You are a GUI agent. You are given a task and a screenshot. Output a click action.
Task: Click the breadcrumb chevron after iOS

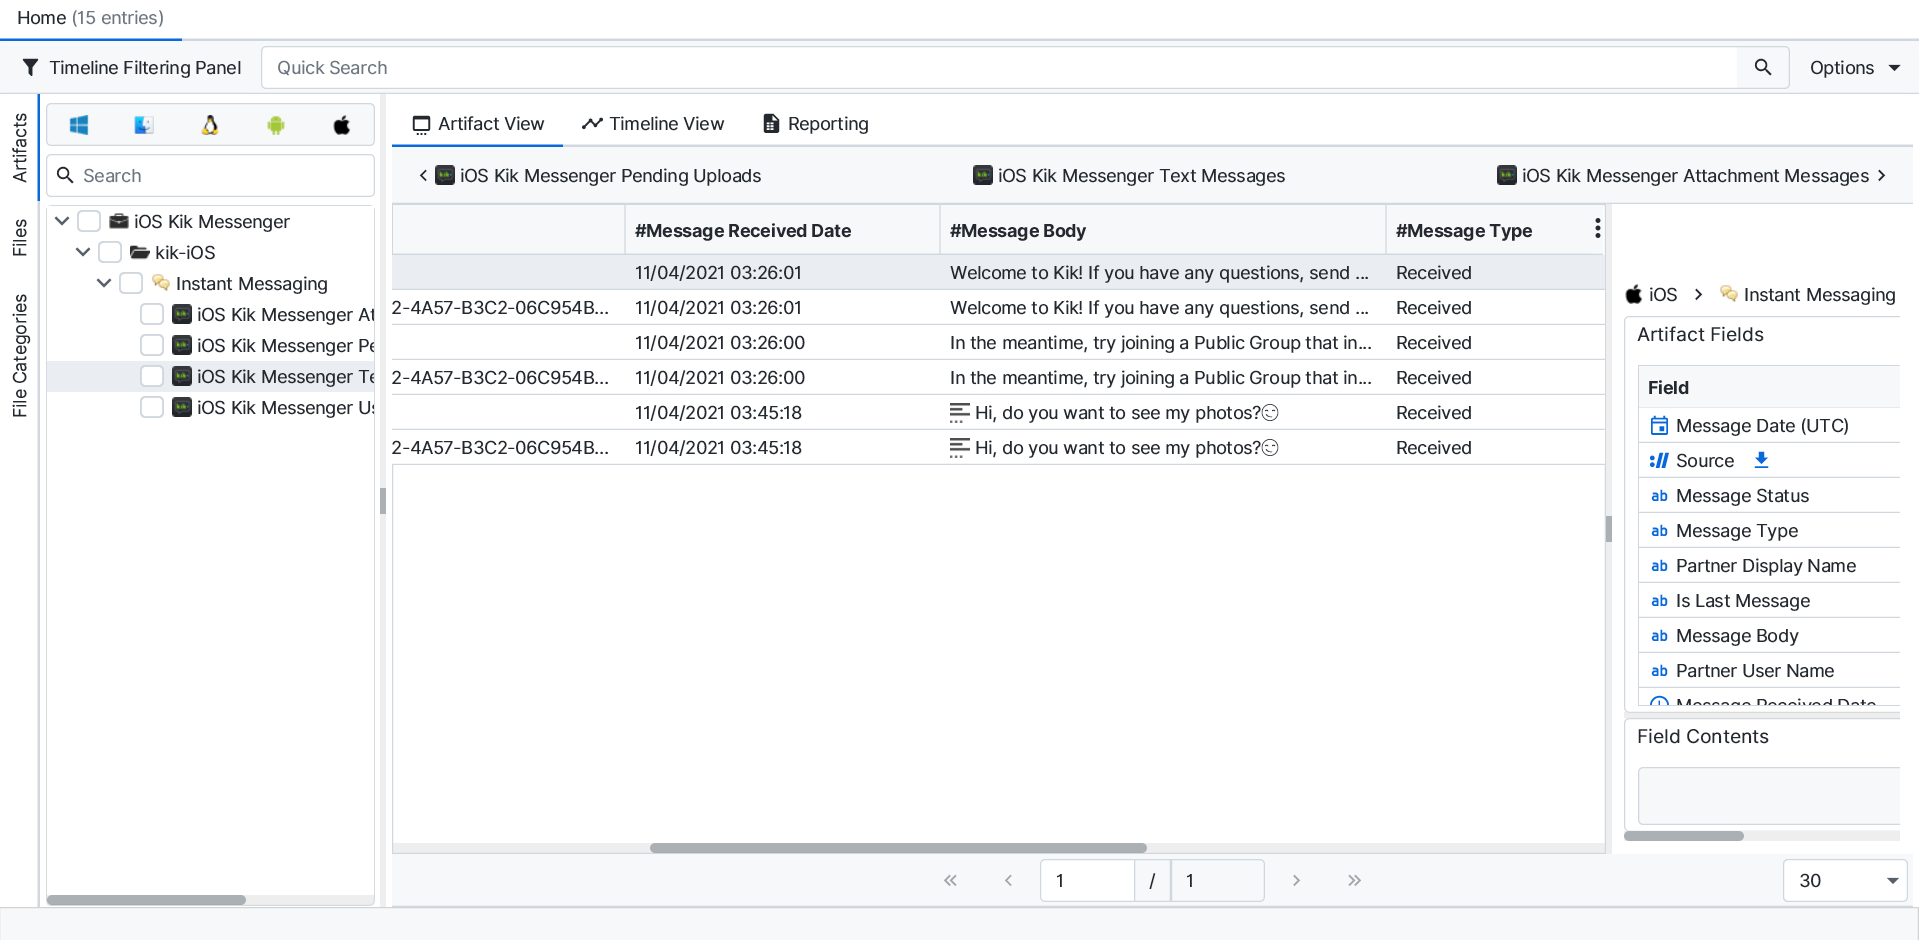pyautogui.click(x=1698, y=294)
